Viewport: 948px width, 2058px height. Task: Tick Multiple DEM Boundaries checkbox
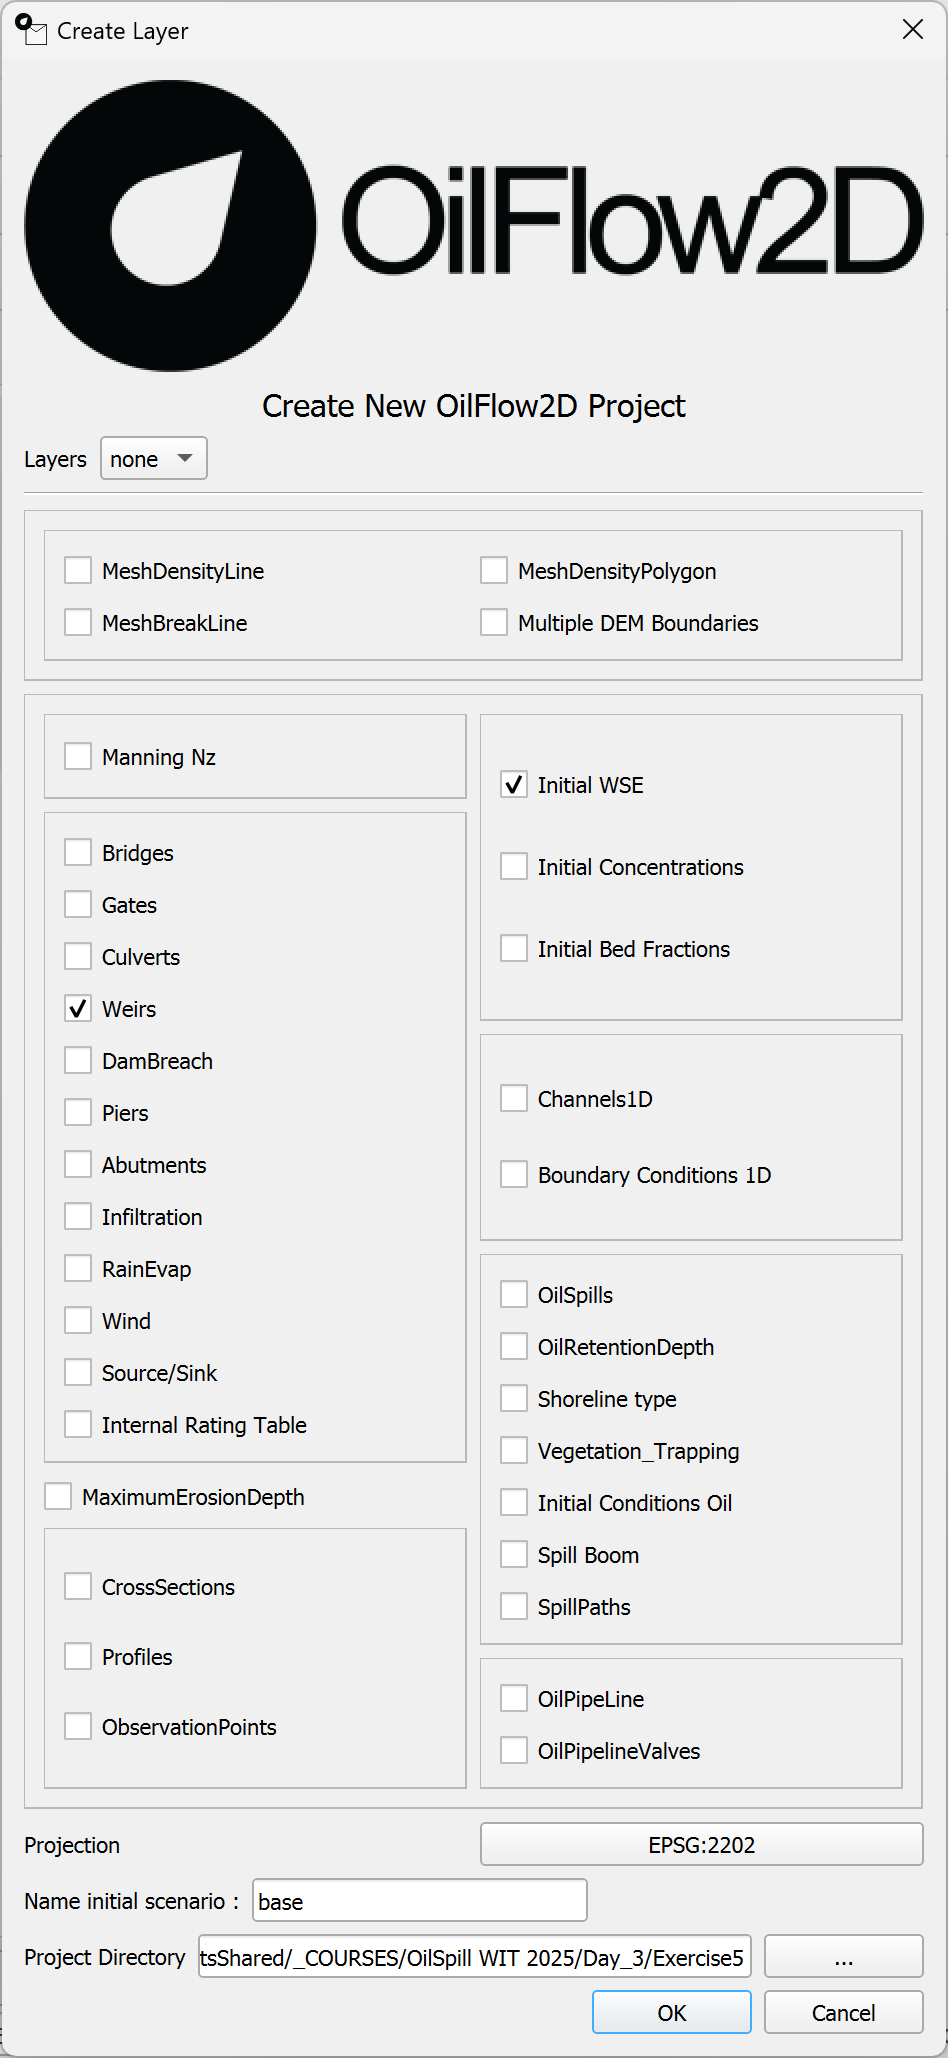494,623
